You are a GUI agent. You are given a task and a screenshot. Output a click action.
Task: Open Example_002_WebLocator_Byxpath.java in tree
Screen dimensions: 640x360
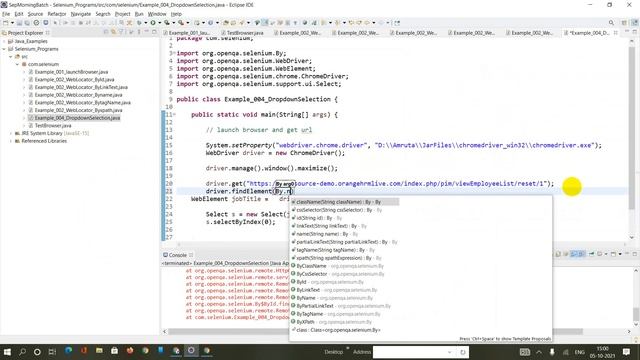(x=78, y=110)
